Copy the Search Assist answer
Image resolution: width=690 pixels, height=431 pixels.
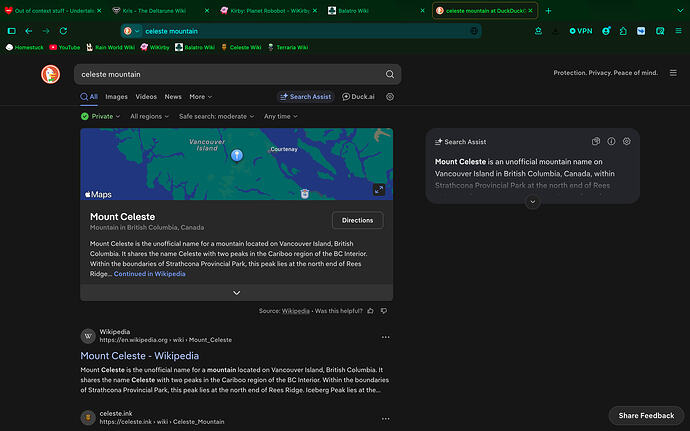click(x=595, y=141)
